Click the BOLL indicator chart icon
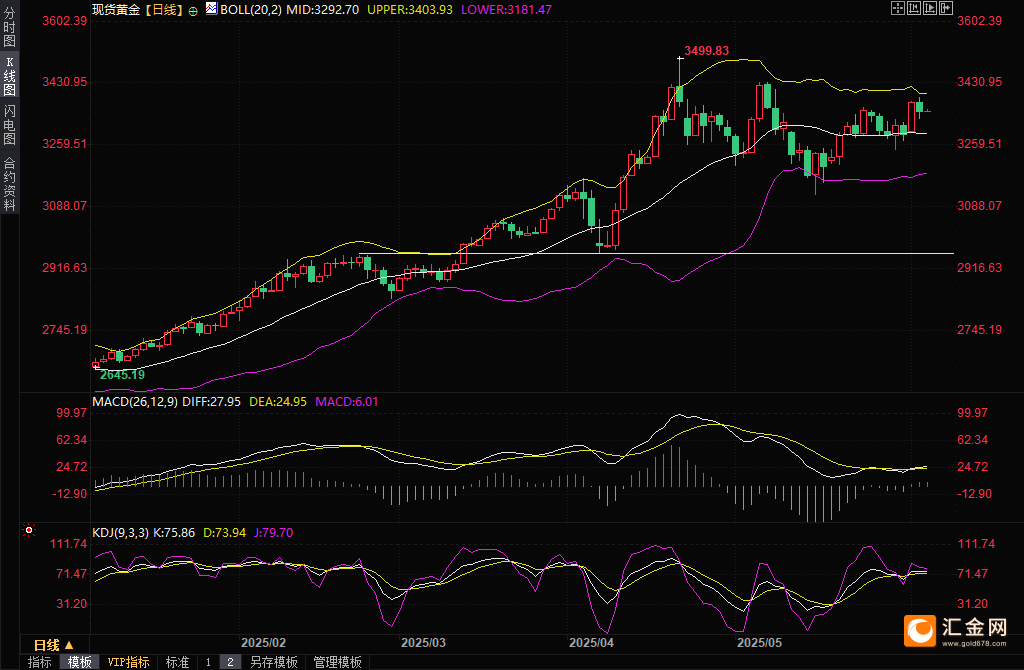The image size is (1024, 670). (x=211, y=8)
